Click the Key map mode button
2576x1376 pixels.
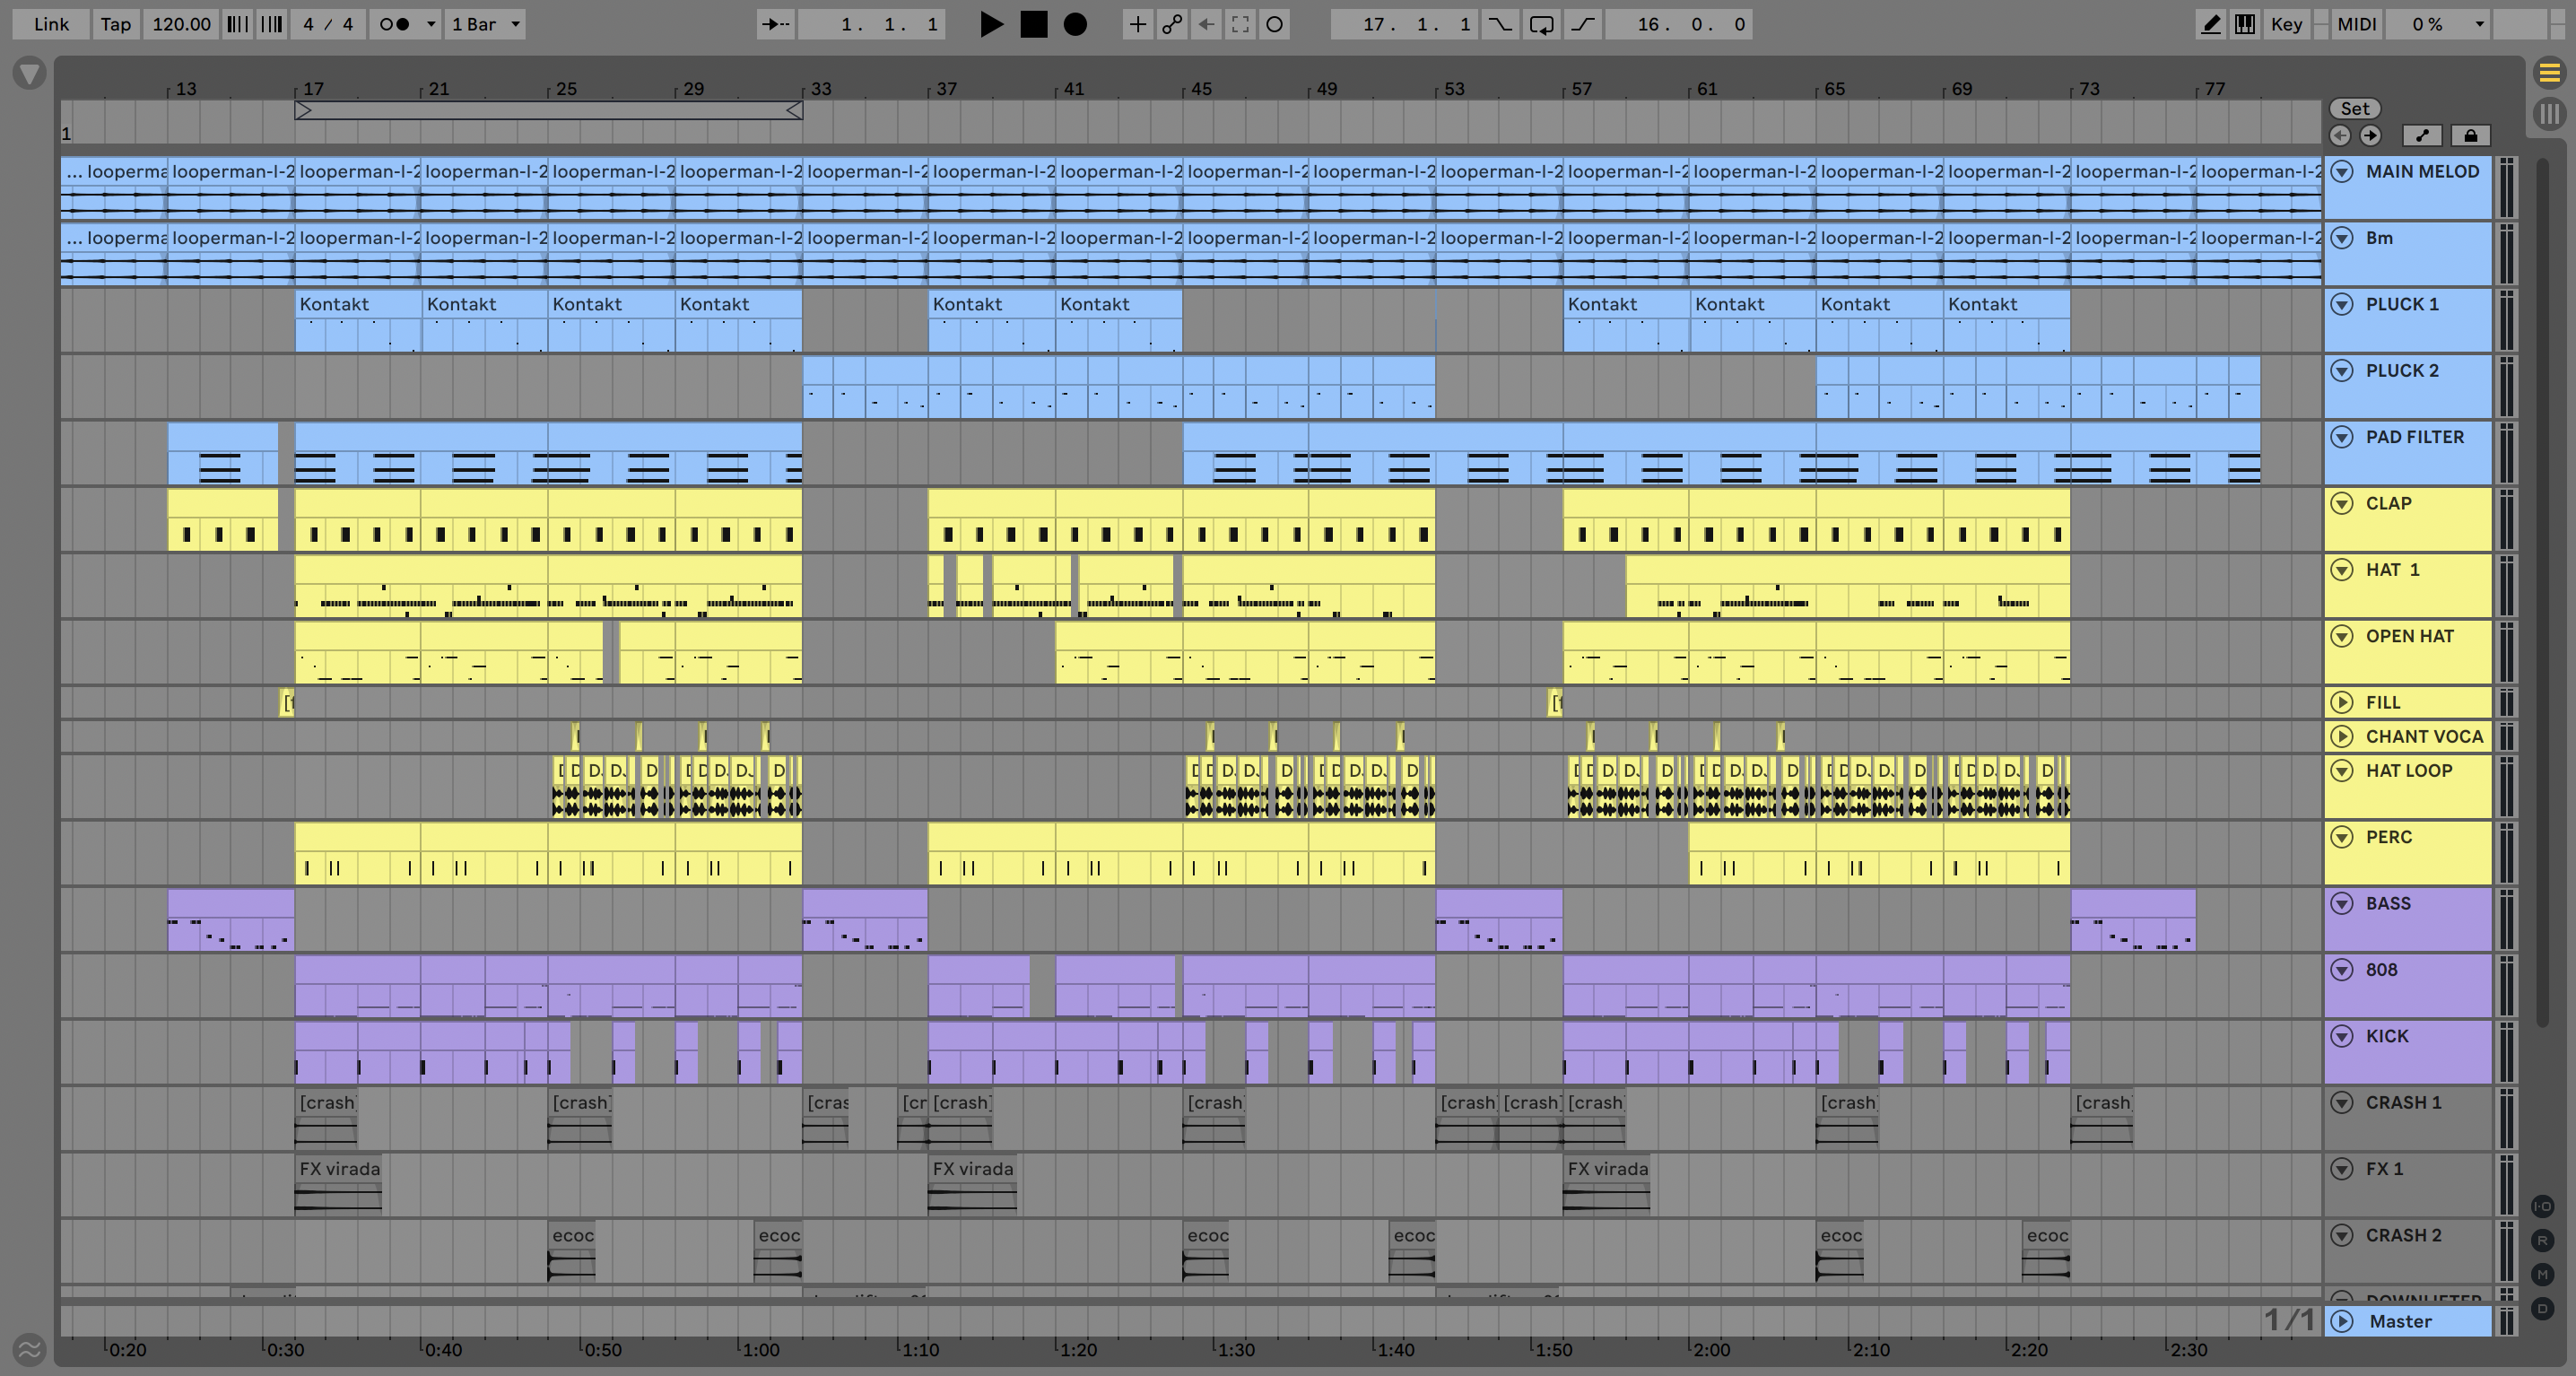[2286, 25]
